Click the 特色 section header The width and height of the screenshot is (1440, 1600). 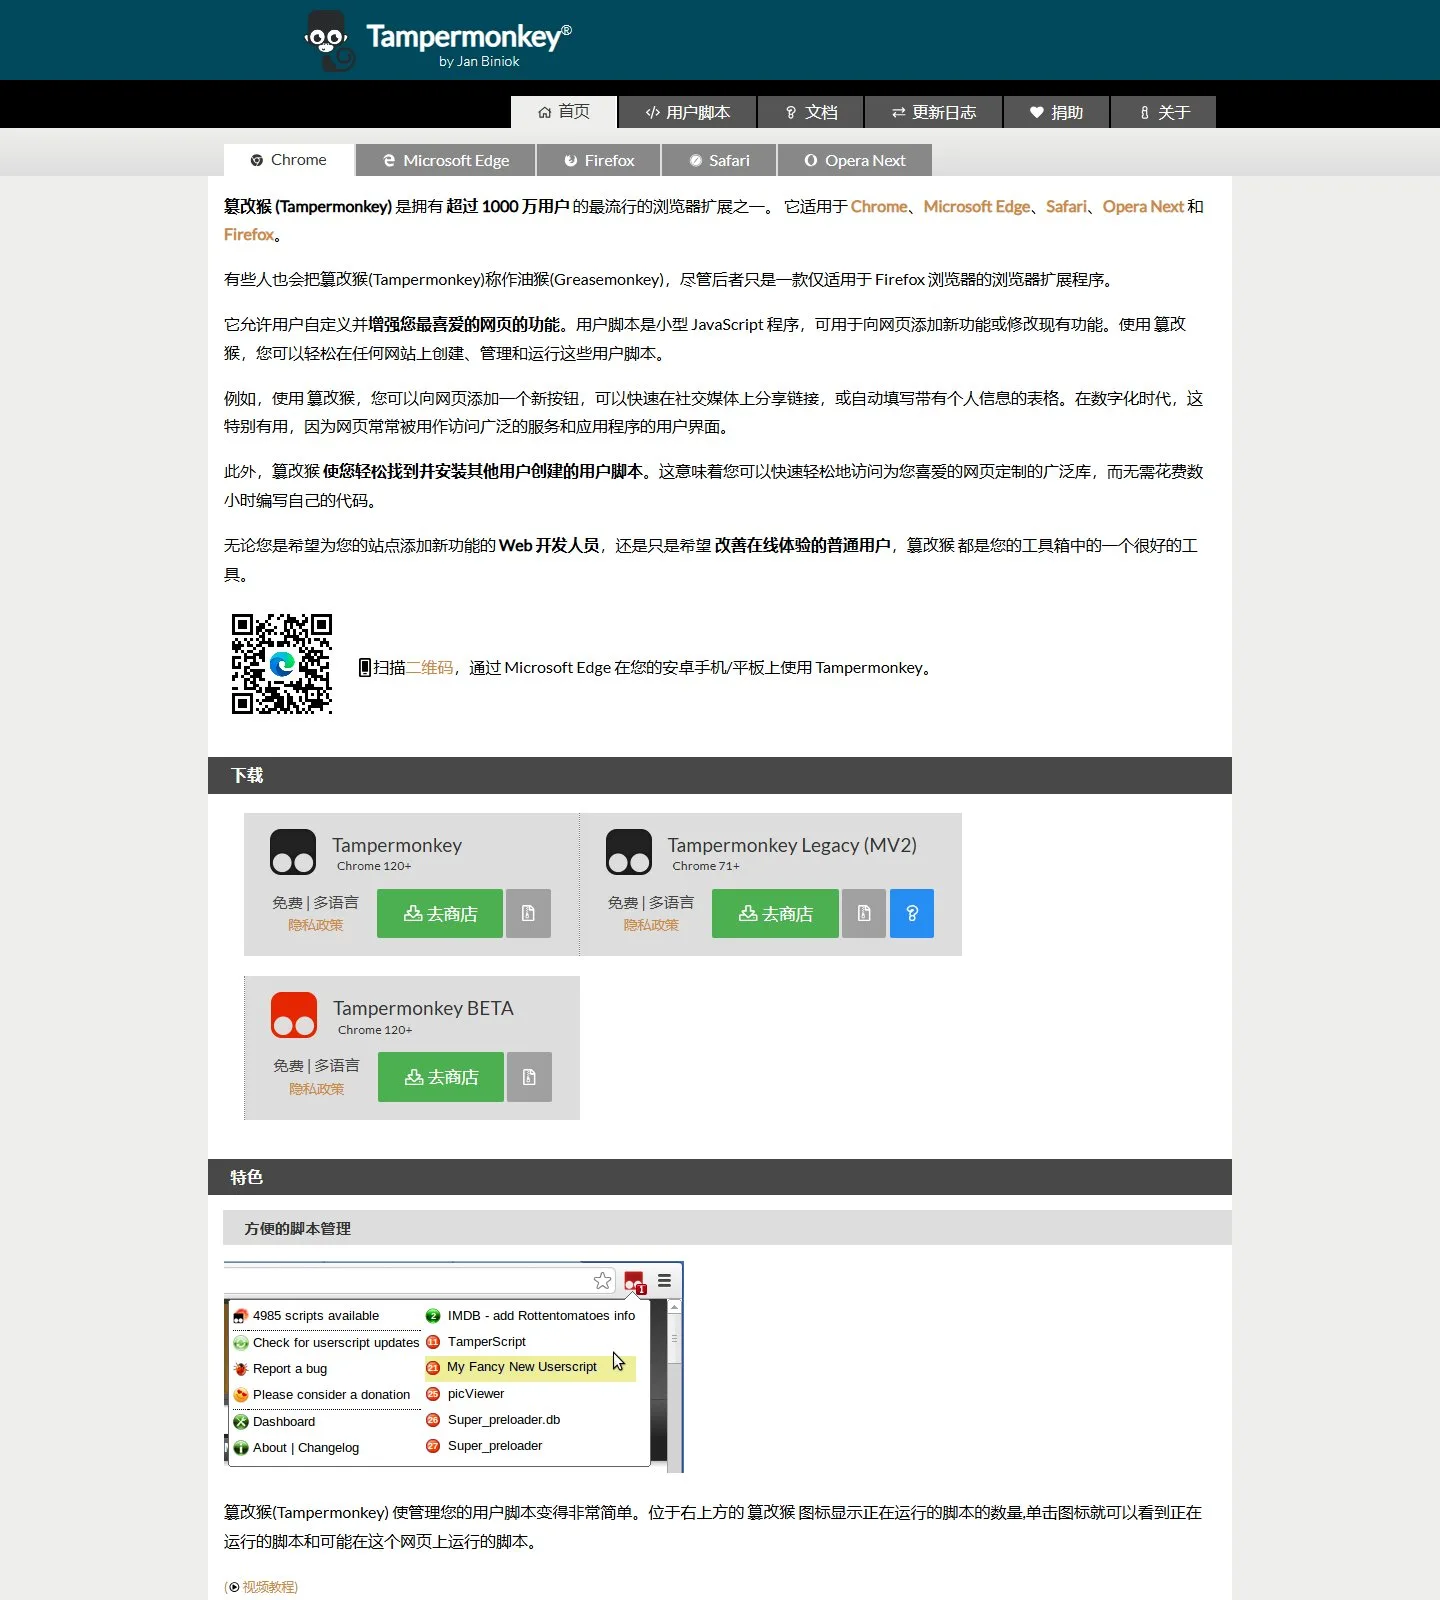(720, 1177)
